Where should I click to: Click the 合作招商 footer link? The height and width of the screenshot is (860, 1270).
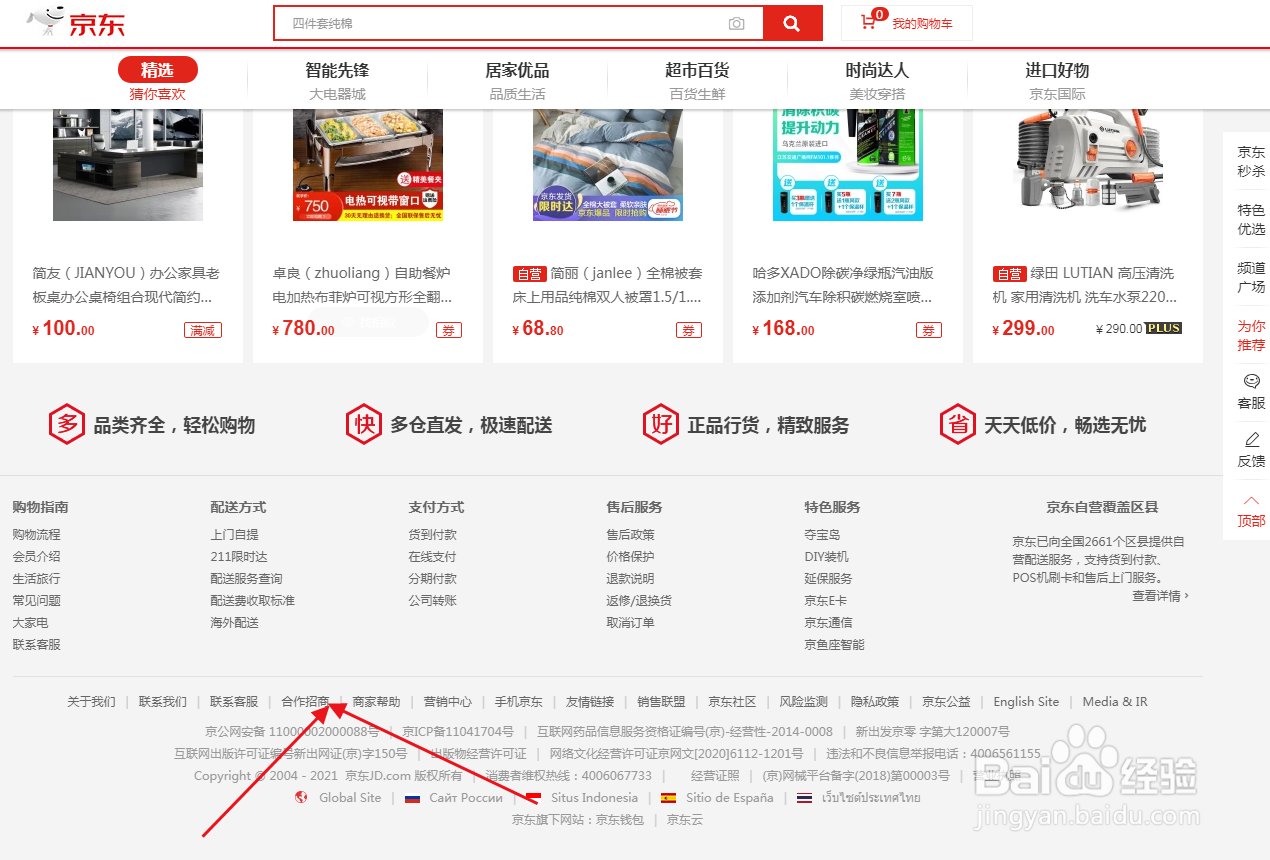pos(305,701)
